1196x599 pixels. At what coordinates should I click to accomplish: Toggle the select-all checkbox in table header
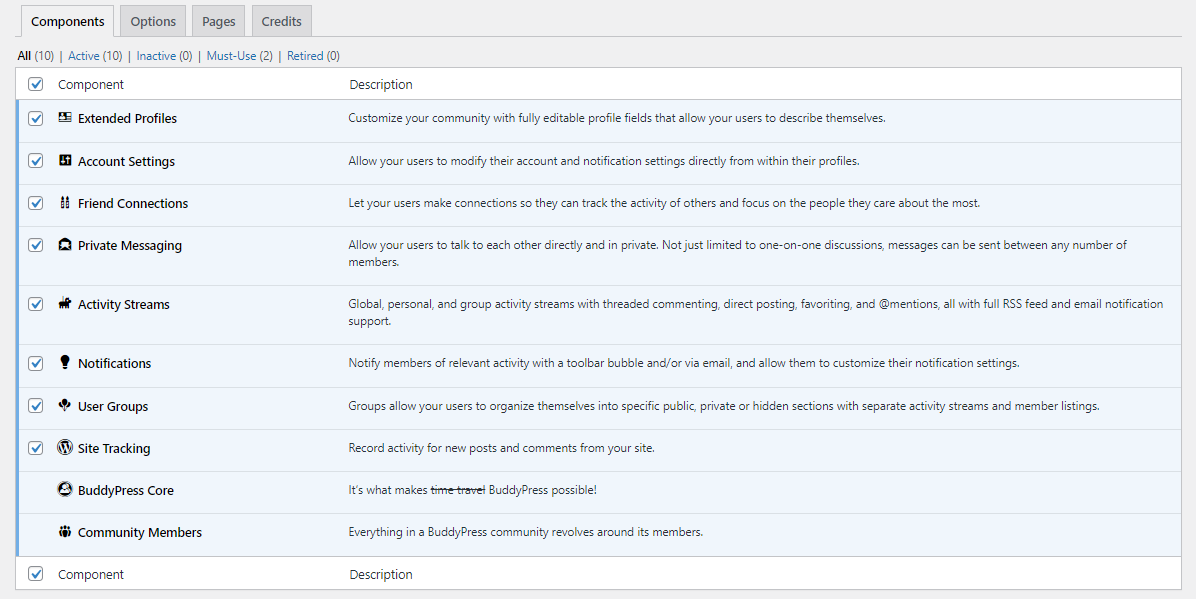(x=36, y=84)
